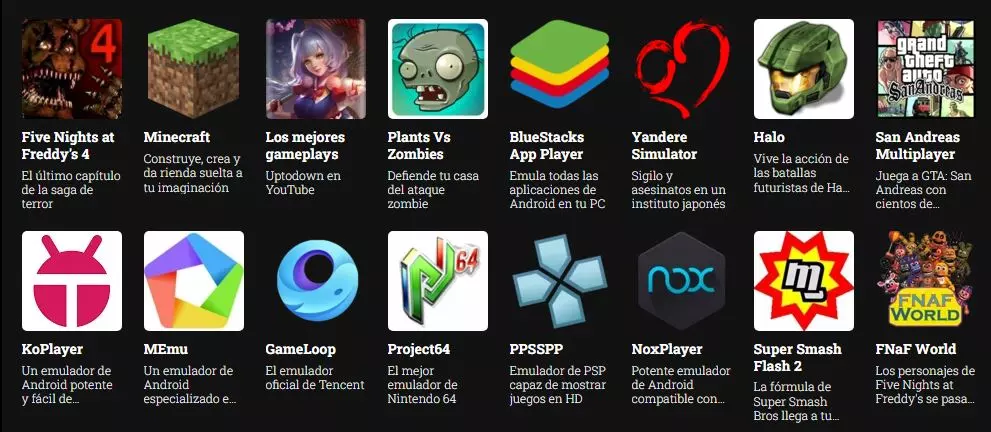Select the BlueStacks layered stack icon
Screen dimensions: 991x432
pyautogui.click(x=559, y=69)
